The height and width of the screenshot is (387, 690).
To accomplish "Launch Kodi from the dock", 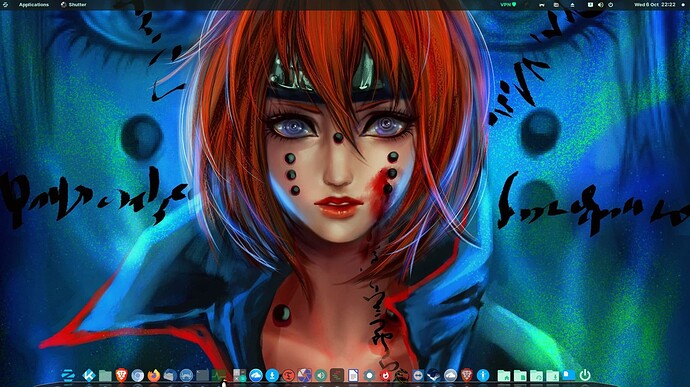I will click(88, 375).
